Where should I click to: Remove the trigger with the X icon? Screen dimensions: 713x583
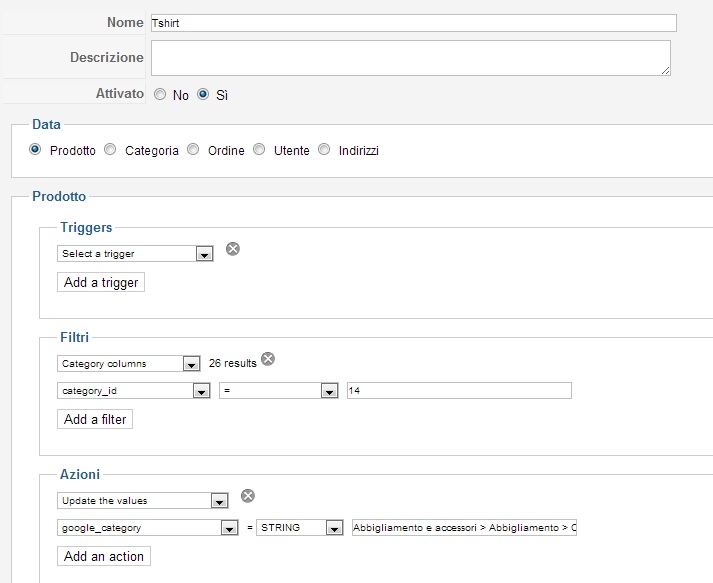point(233,249)
